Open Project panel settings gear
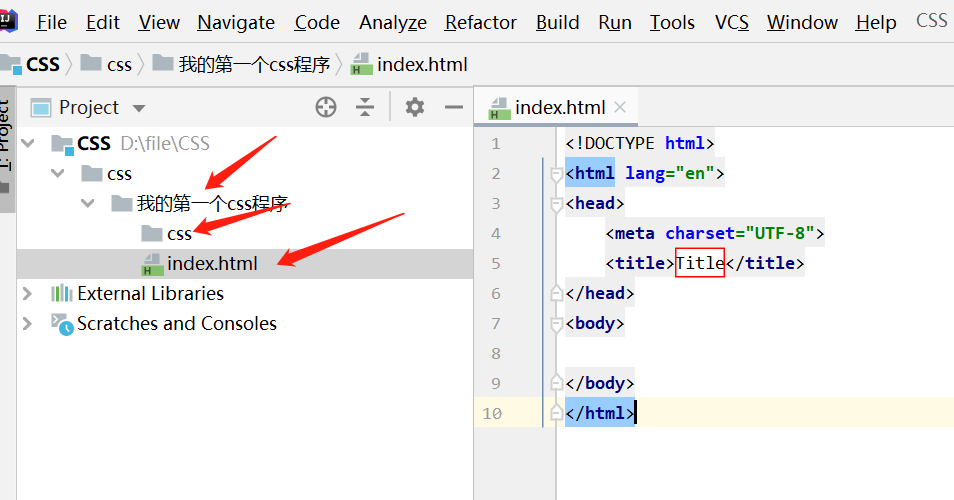 [414, 107]
